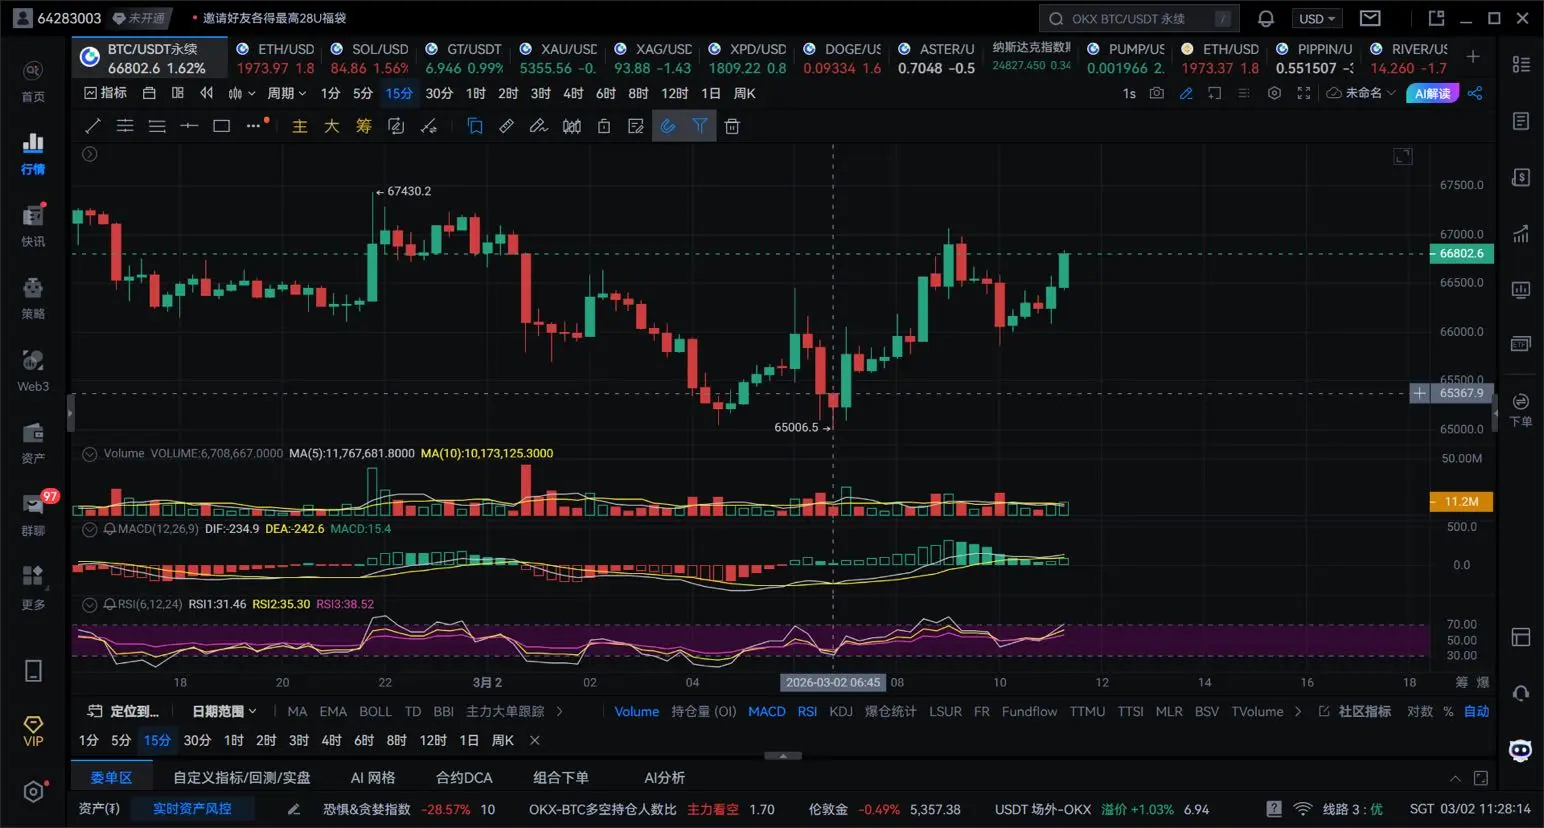1544x828 pixels.
Task: Click the current price label 66802.6
Action: tap(1461, 254)
